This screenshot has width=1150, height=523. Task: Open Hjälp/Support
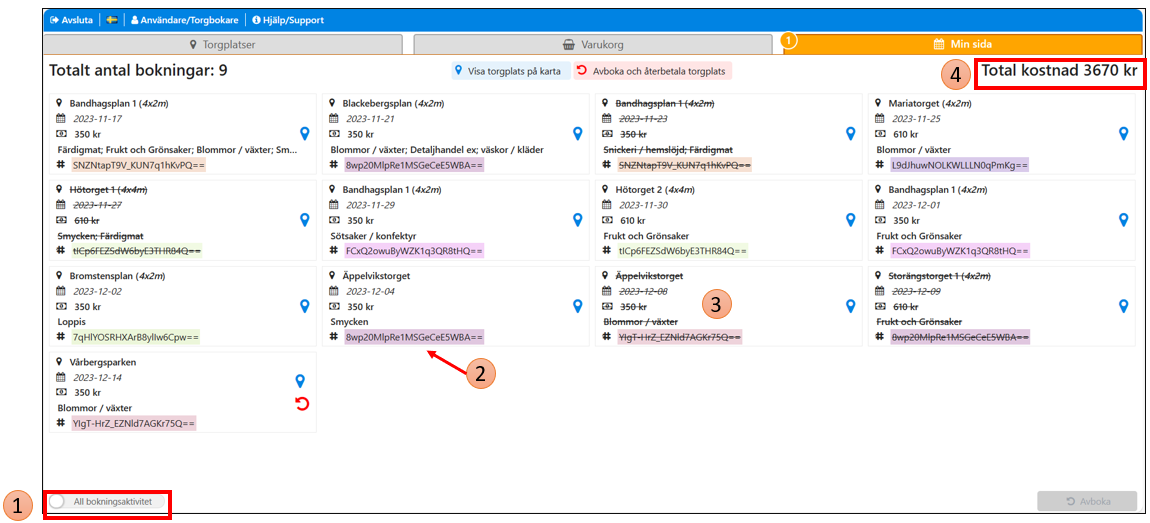288,20
